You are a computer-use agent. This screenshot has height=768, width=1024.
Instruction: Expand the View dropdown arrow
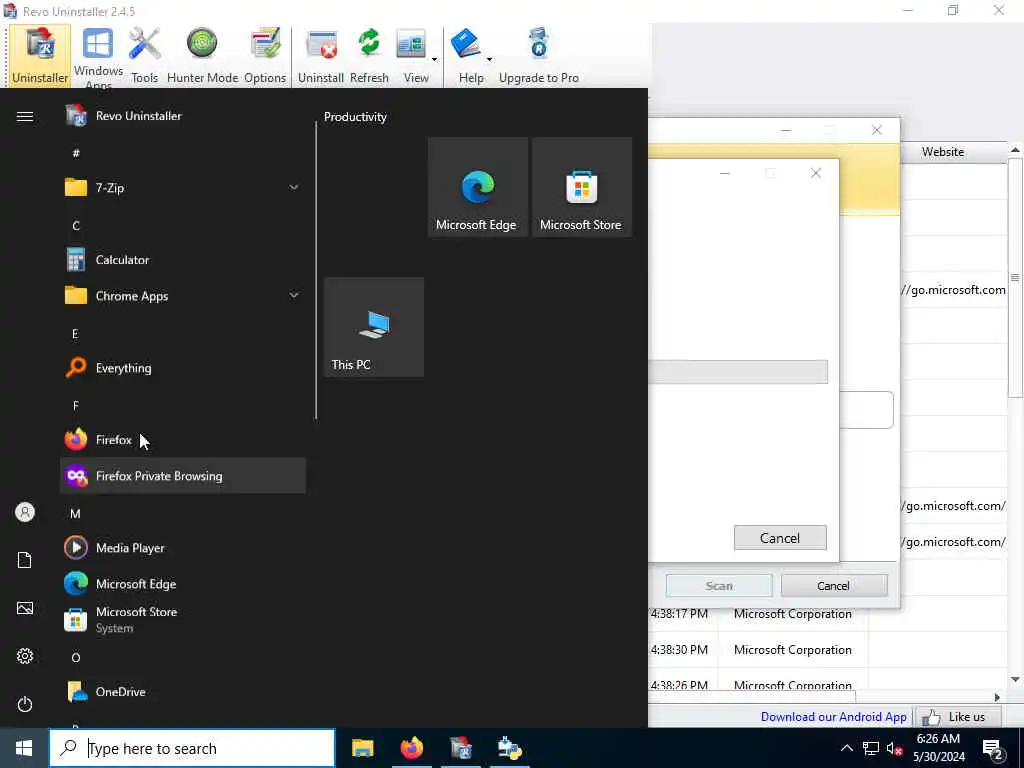(x=434, y=60)
